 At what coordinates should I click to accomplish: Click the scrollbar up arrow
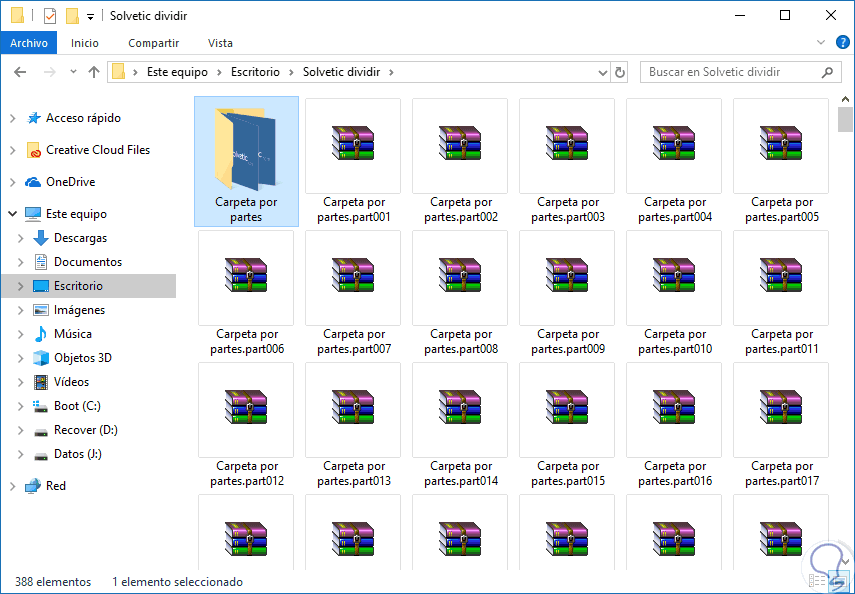tap(845, 100)
